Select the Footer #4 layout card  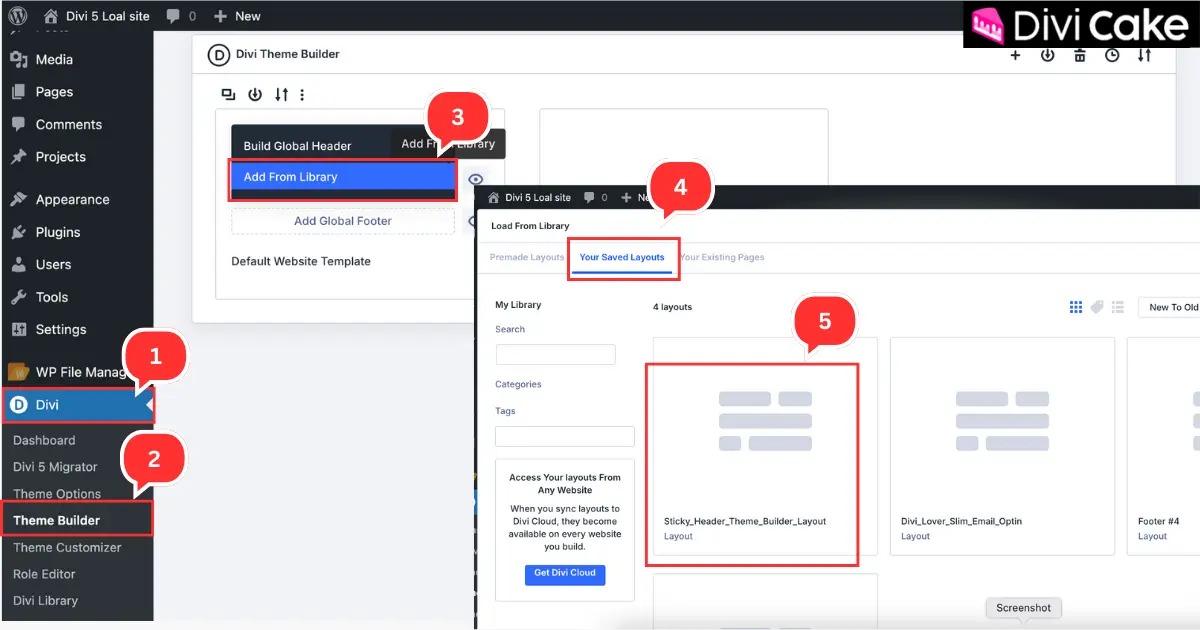tap(1164, 446)
